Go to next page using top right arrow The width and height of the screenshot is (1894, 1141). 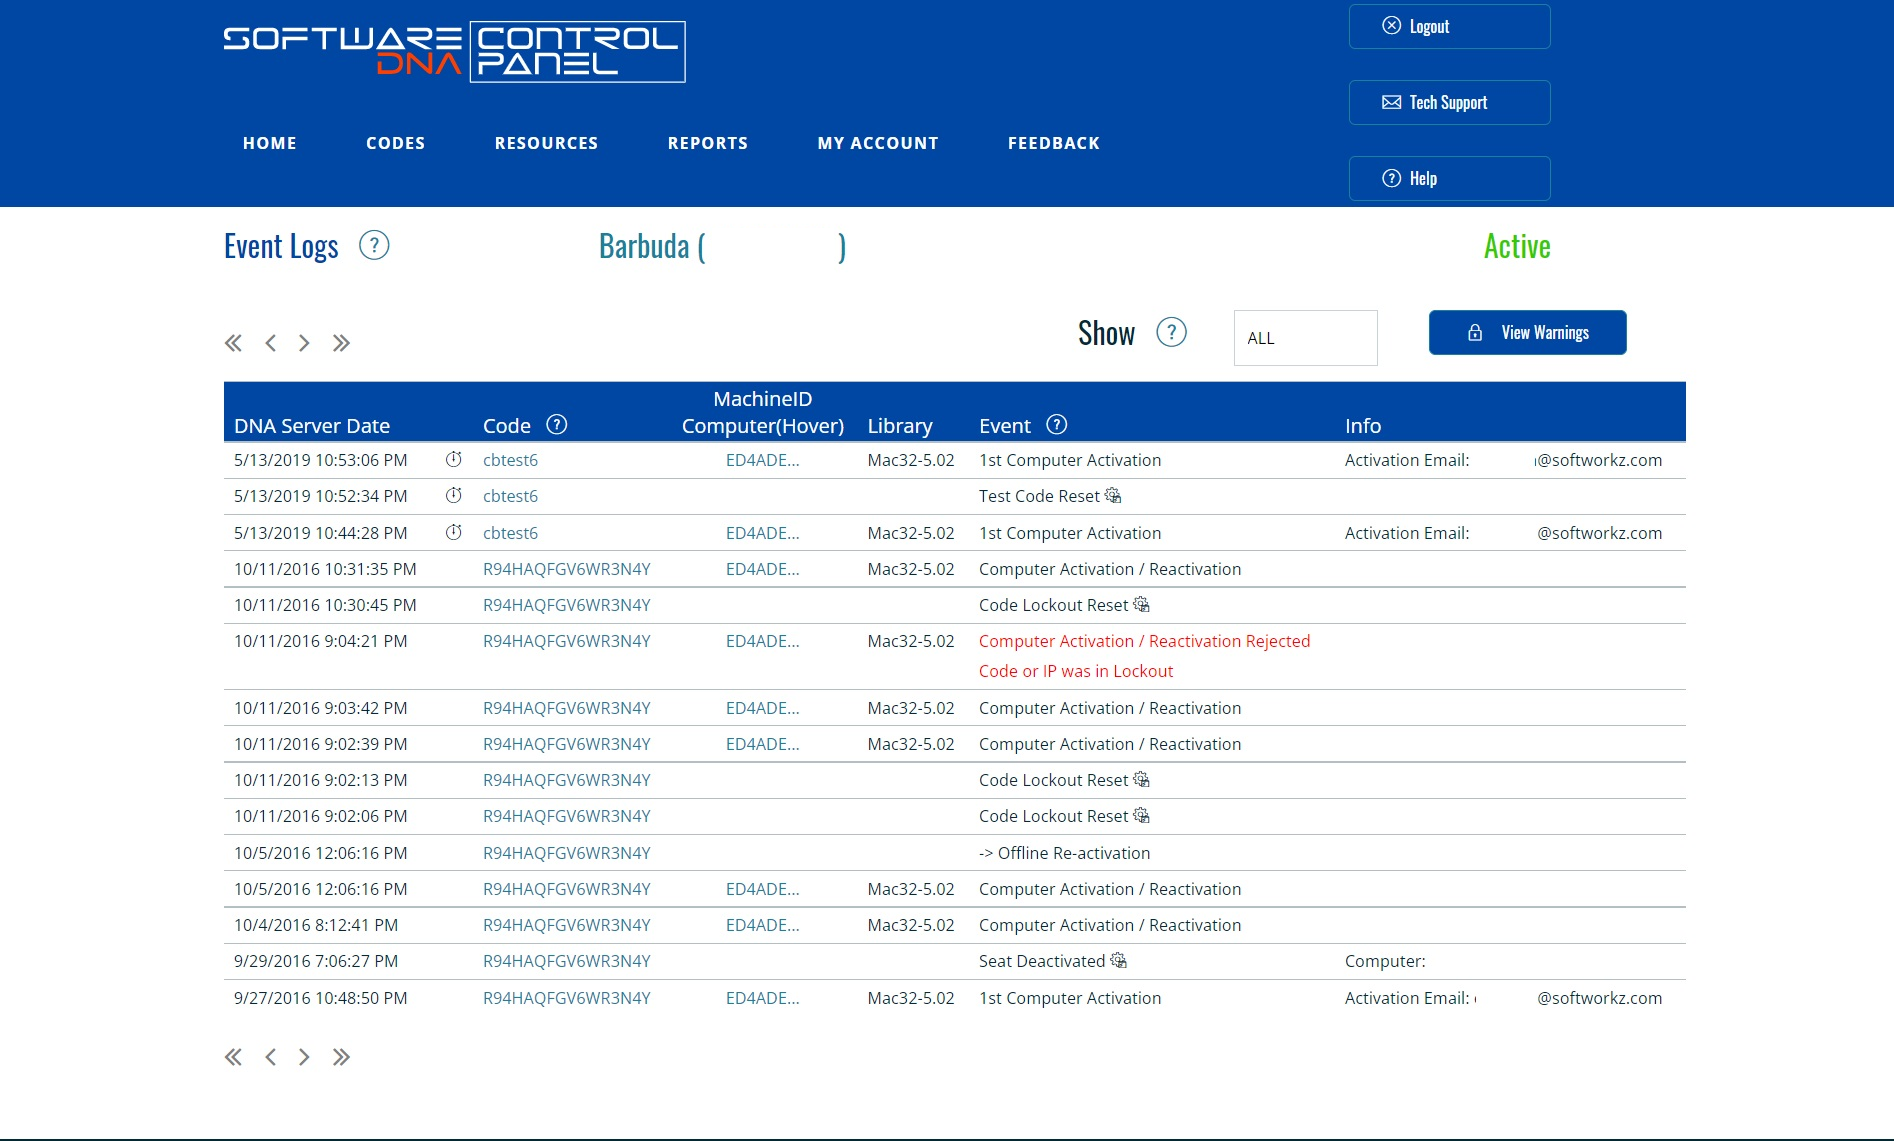pos(304,343)
